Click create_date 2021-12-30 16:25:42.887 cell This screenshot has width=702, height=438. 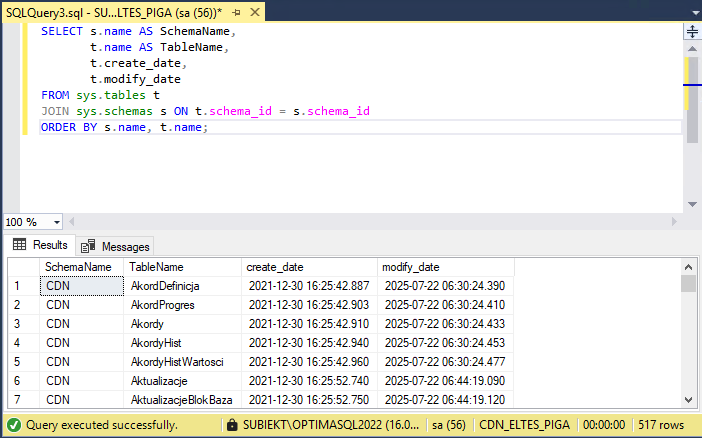tap(309, 286)
